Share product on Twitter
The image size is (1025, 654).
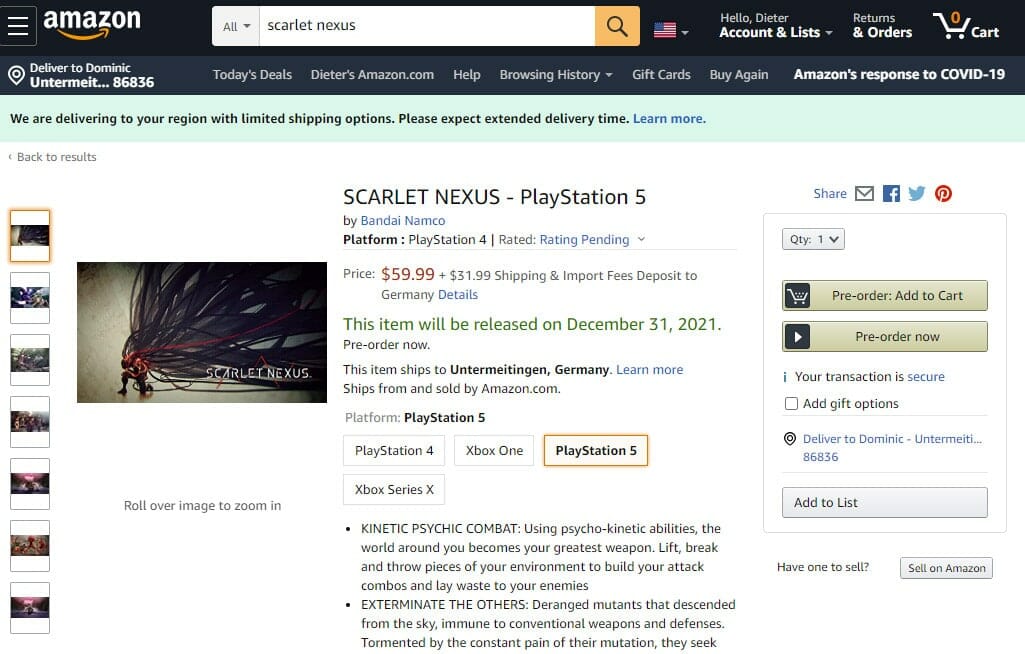tap(916, 194)
